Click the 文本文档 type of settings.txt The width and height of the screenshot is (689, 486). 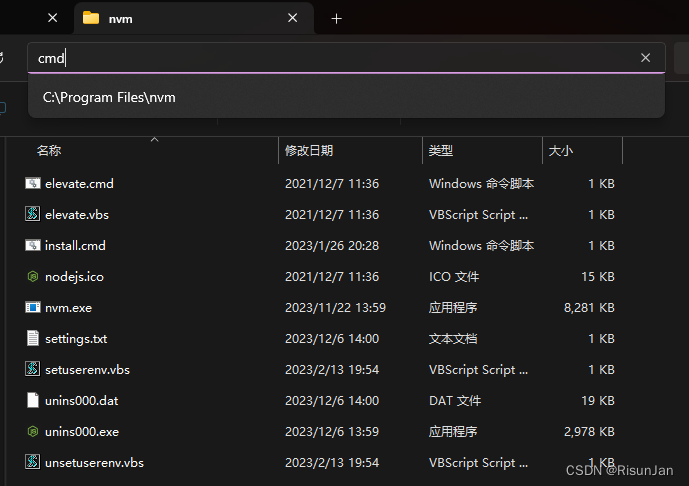[453, 339]
